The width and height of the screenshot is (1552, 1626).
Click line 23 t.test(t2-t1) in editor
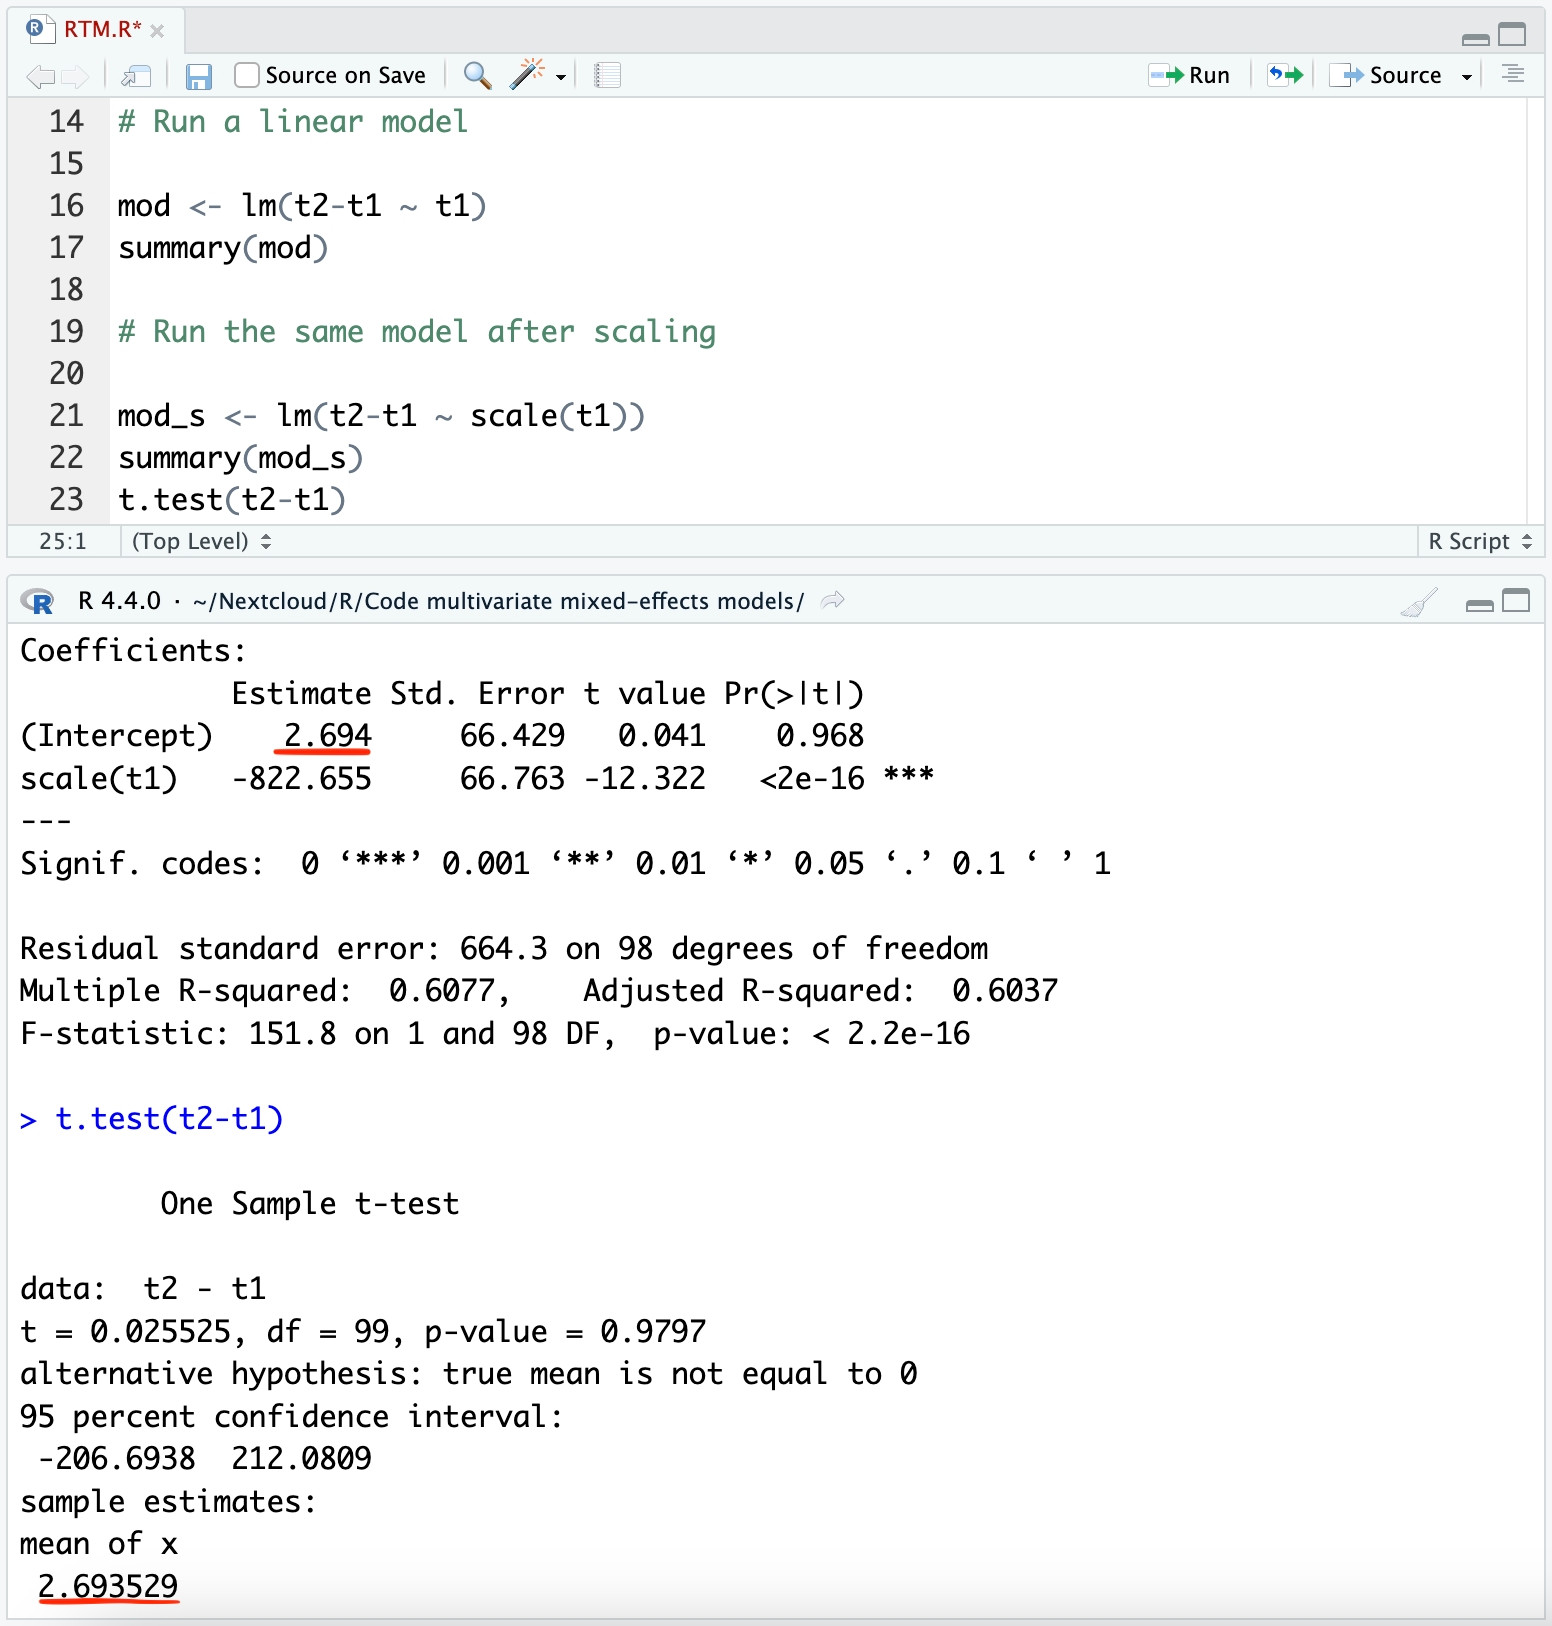(x=232, y=500)
